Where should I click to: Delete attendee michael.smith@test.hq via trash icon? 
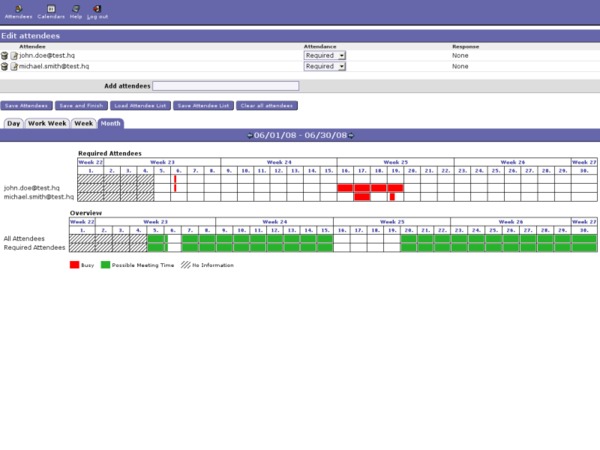tap(5, 66)
